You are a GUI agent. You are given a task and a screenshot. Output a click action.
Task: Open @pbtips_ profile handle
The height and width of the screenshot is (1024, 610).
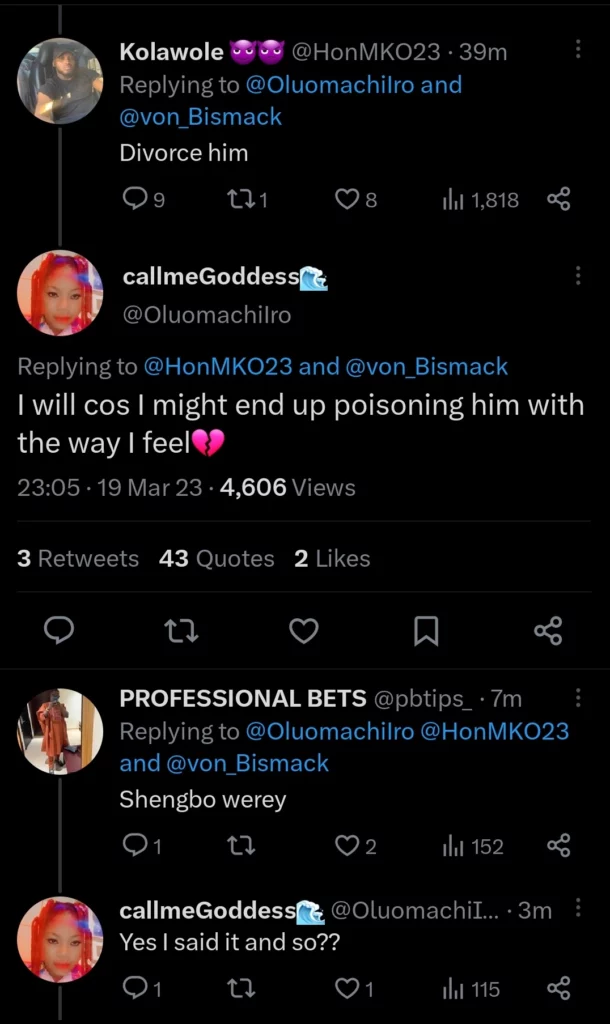click(x=423, y=698)
